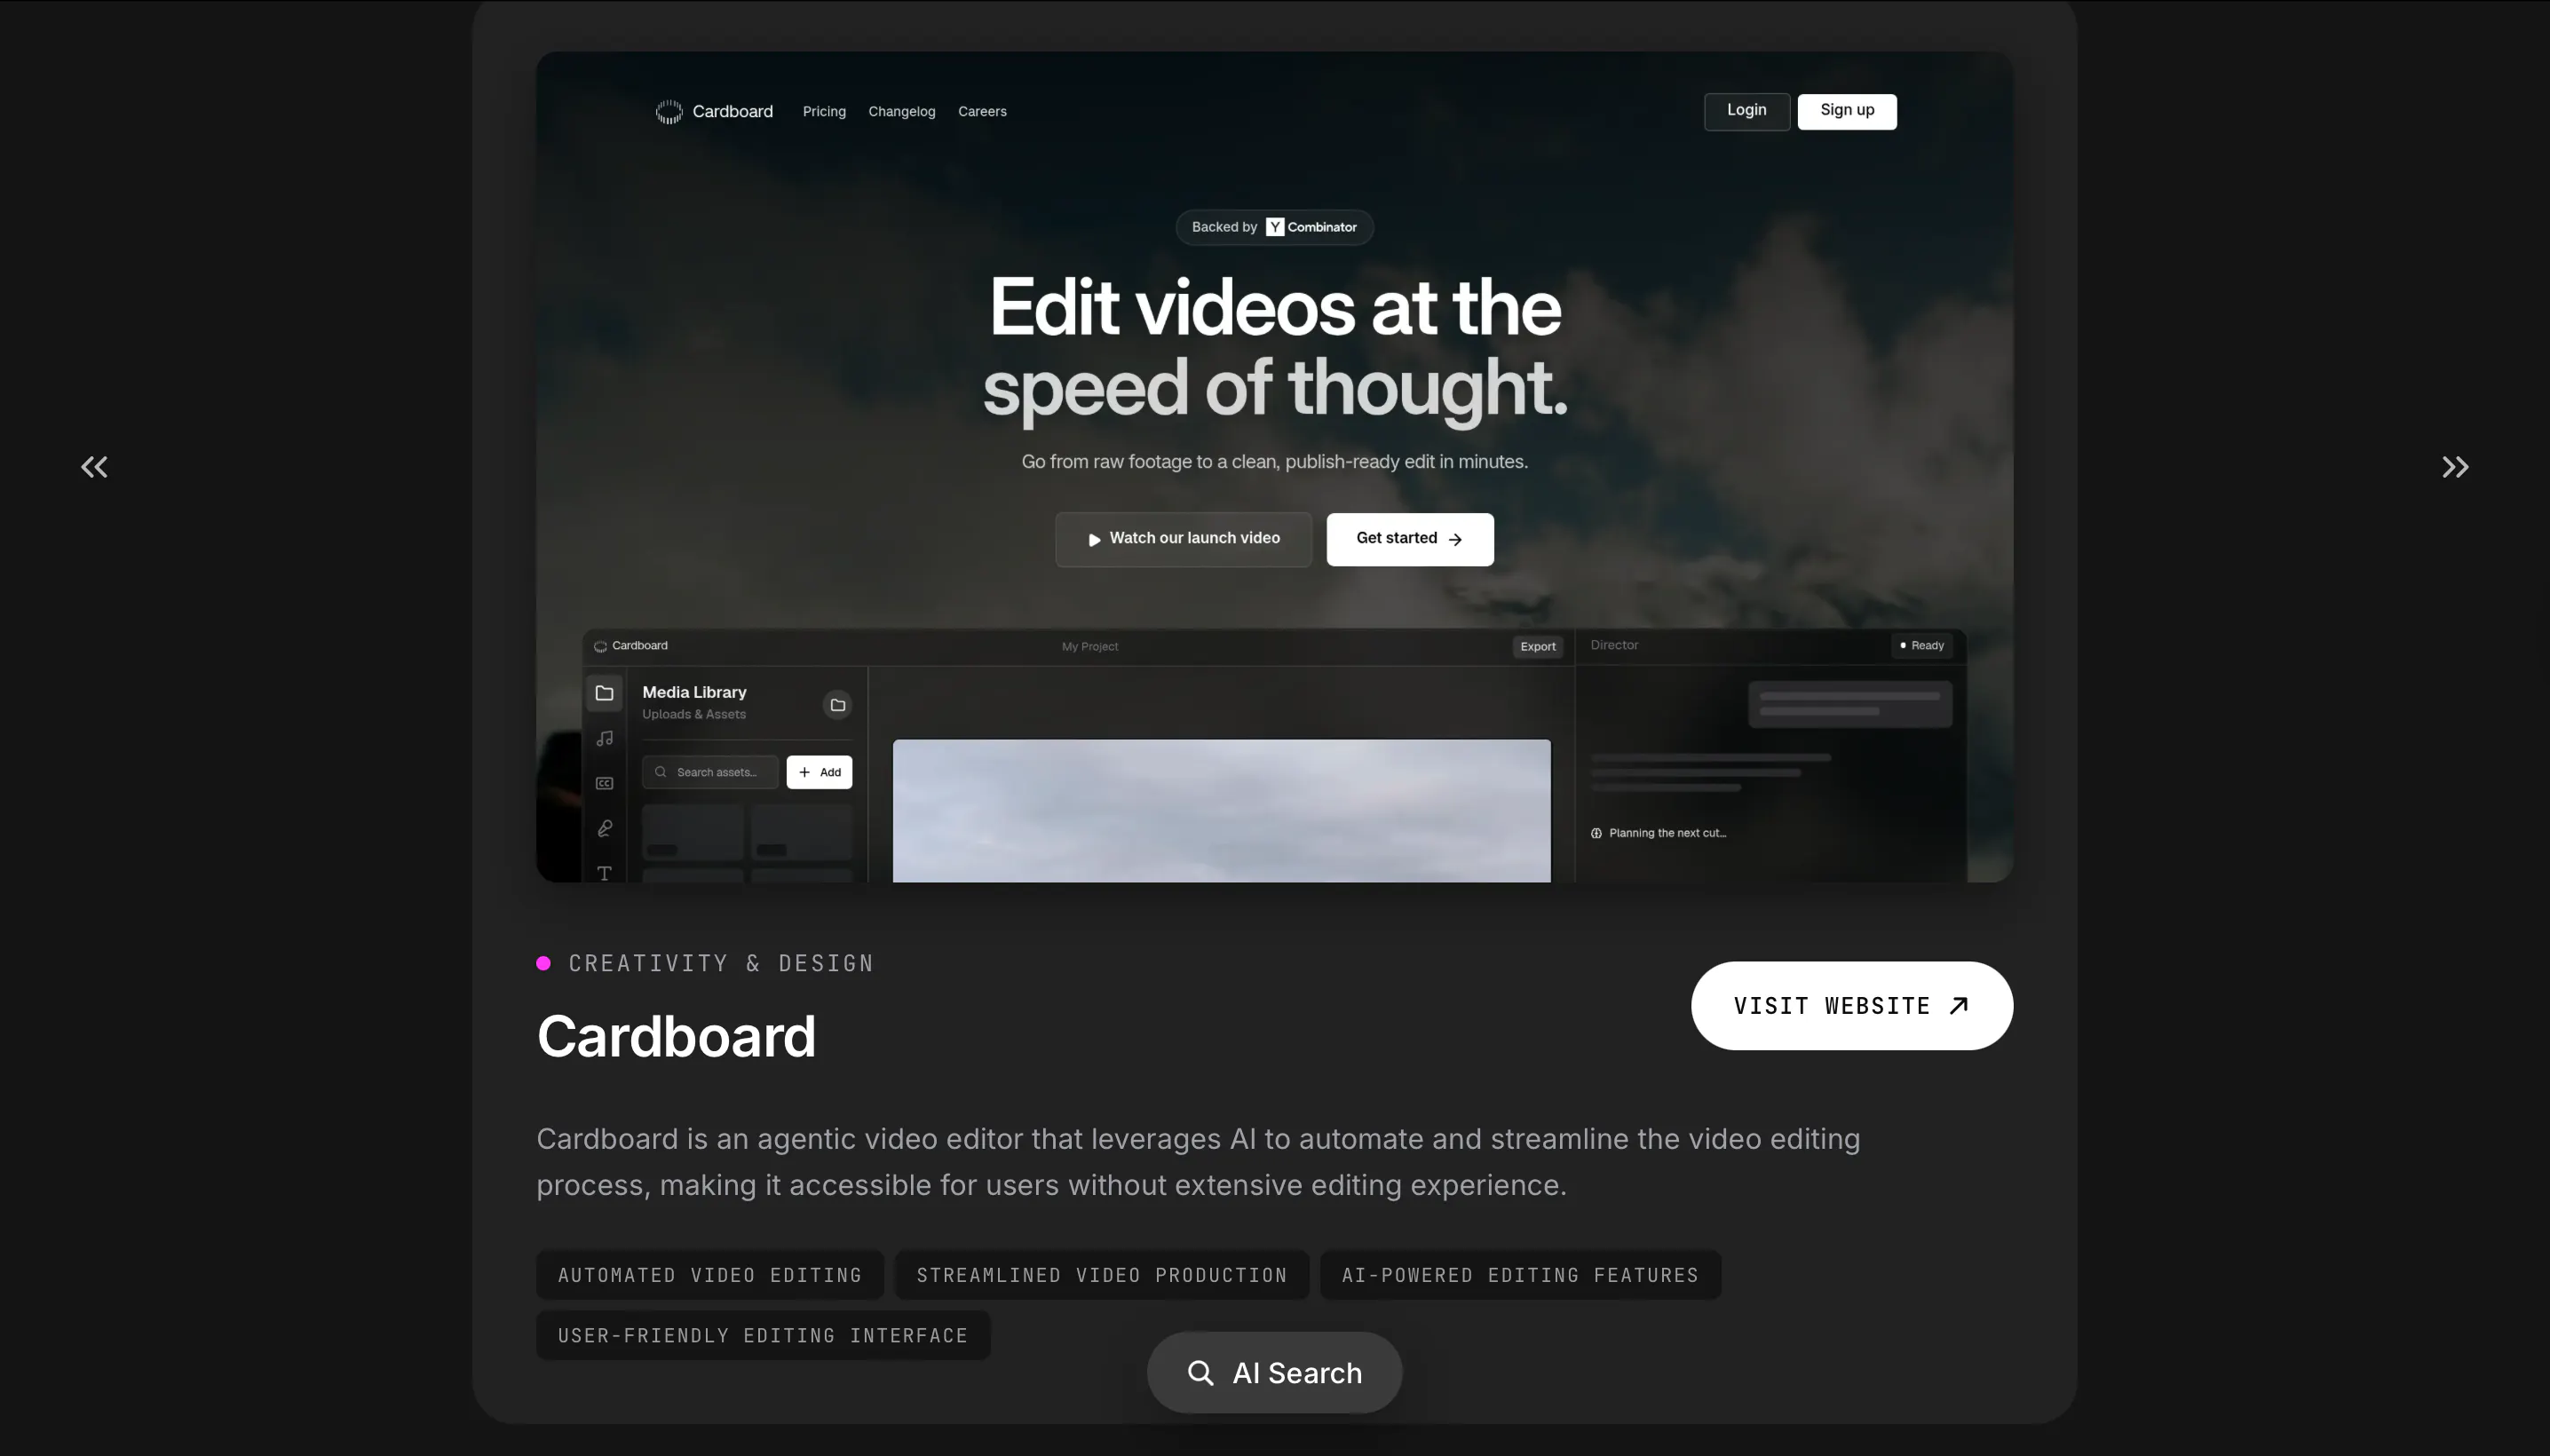The image size is (2550, 1456).
Task: Visit the Cardboard website
Action: pyautogui.click(x=1852, y=1006)
